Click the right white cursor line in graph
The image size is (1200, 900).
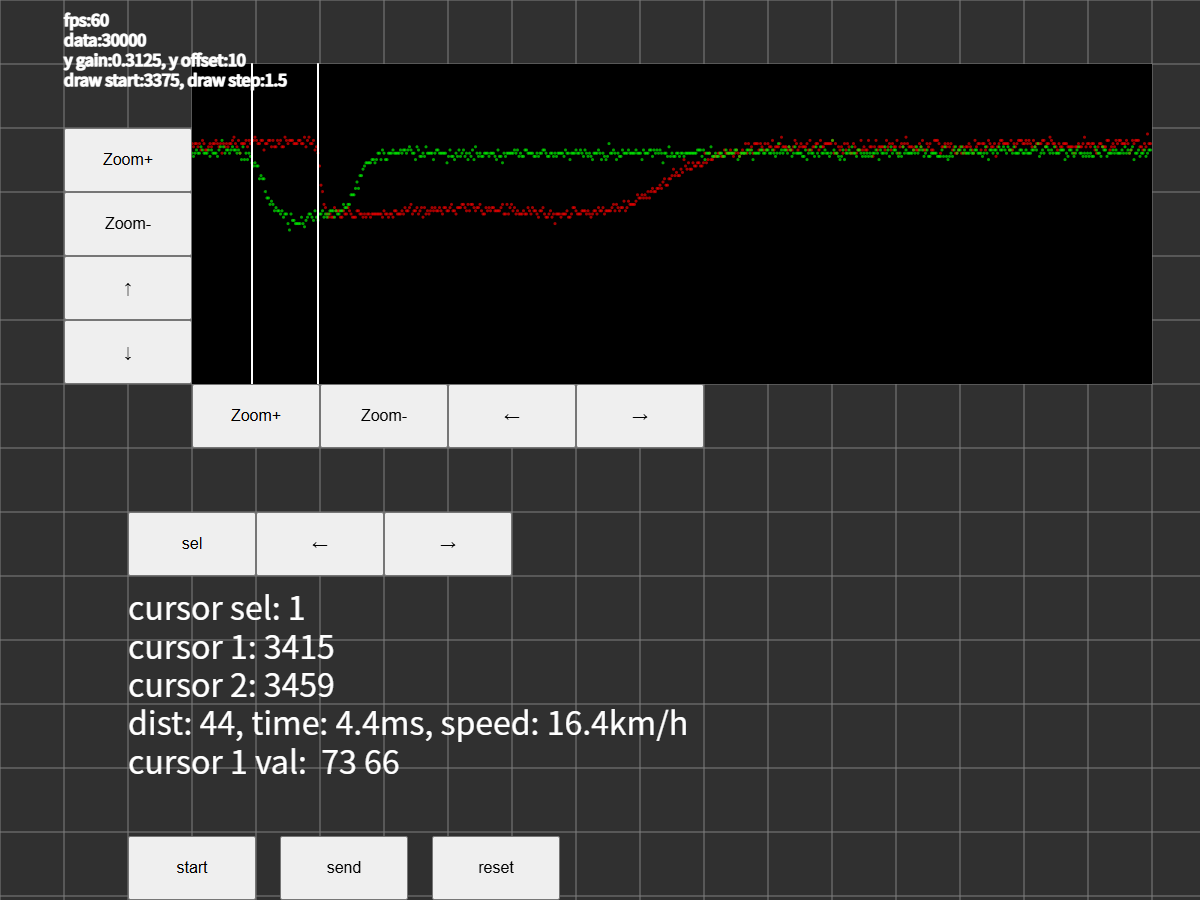point(318,300)
